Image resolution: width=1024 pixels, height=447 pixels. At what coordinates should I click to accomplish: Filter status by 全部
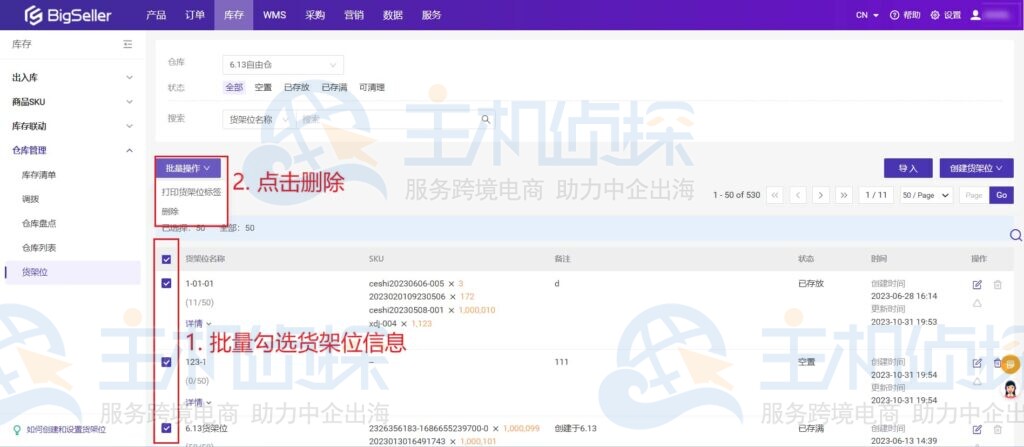234,87
